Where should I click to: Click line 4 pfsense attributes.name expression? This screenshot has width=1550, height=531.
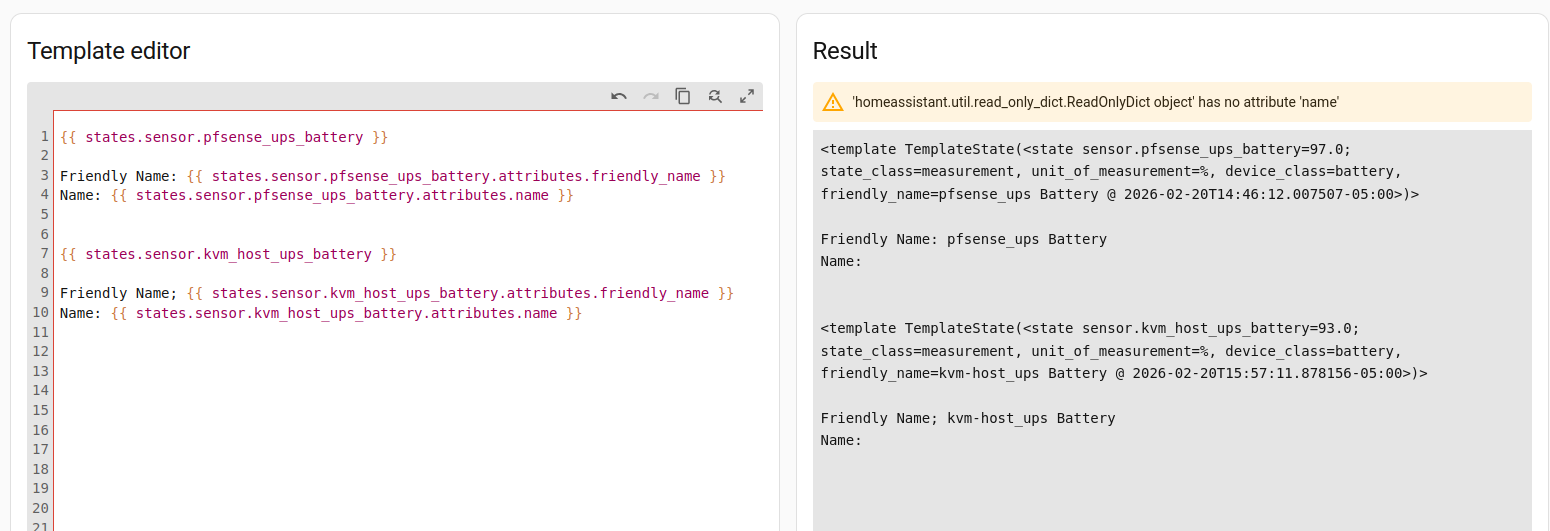tap(342, 195)
